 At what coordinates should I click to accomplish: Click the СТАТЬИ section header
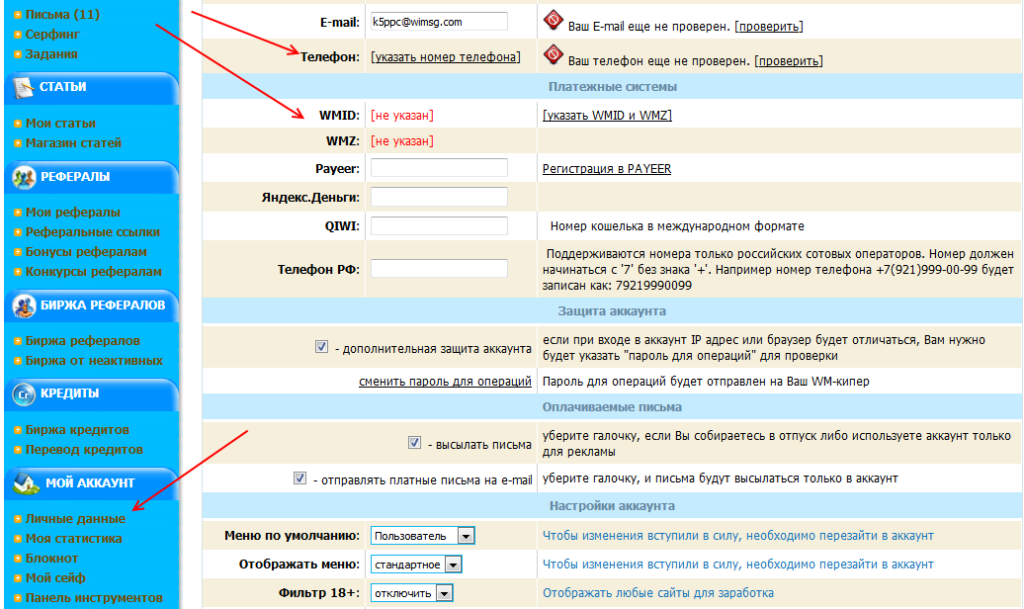pos(91,87)
